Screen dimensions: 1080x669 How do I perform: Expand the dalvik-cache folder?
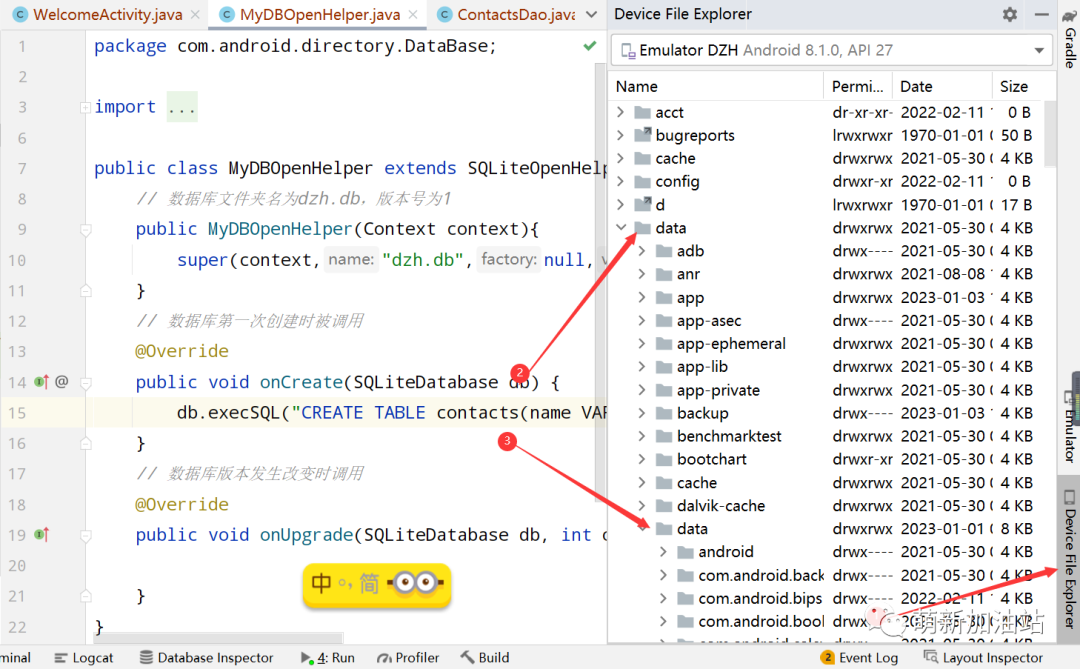[642, 506]
